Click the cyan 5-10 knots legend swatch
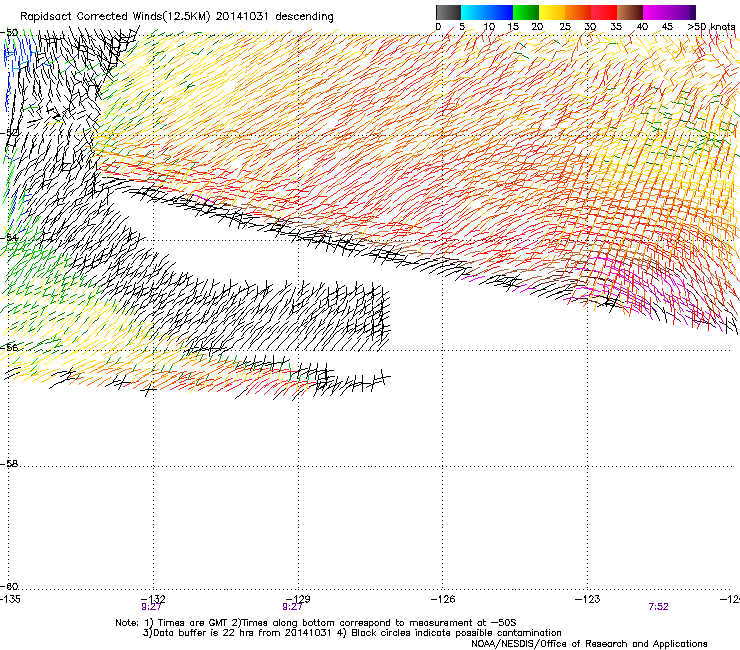The width and height of the screenshot is (740, 650). coord(474,12)
